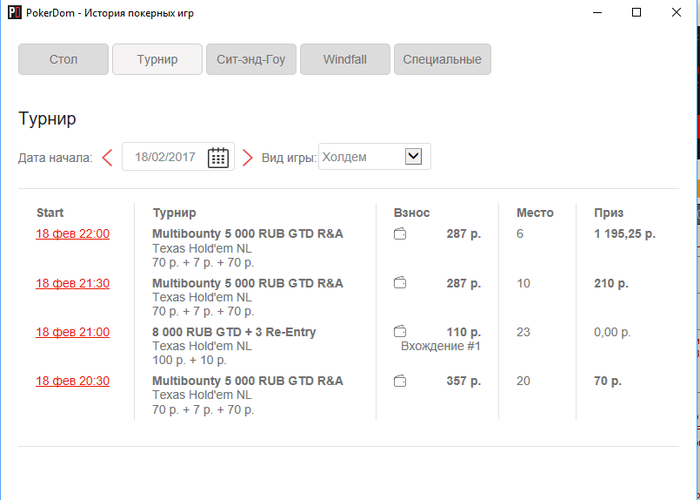
Task: Open the 18 фев 21:30 tournament link
Action: click(73, 283)
